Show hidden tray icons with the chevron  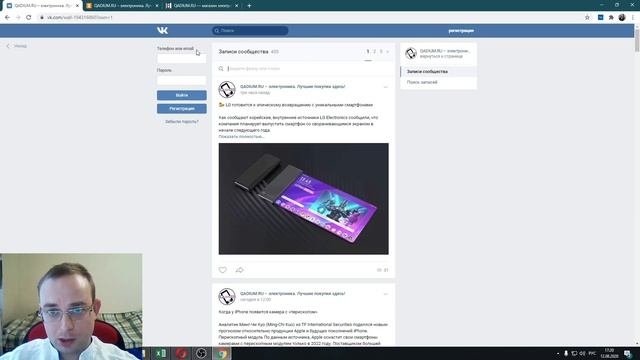point(558,353)
